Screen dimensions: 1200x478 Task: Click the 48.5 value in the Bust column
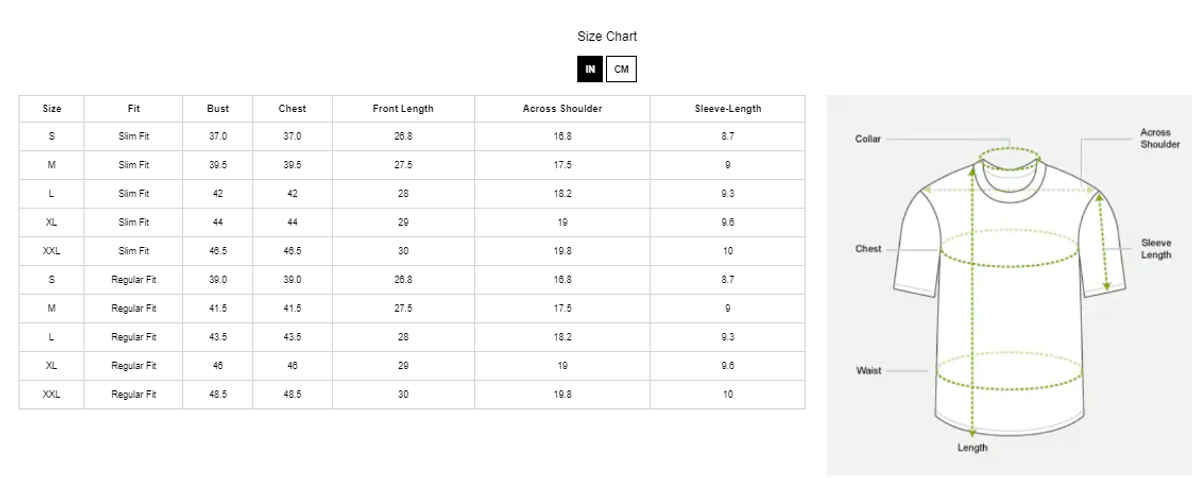click(218, 395)
